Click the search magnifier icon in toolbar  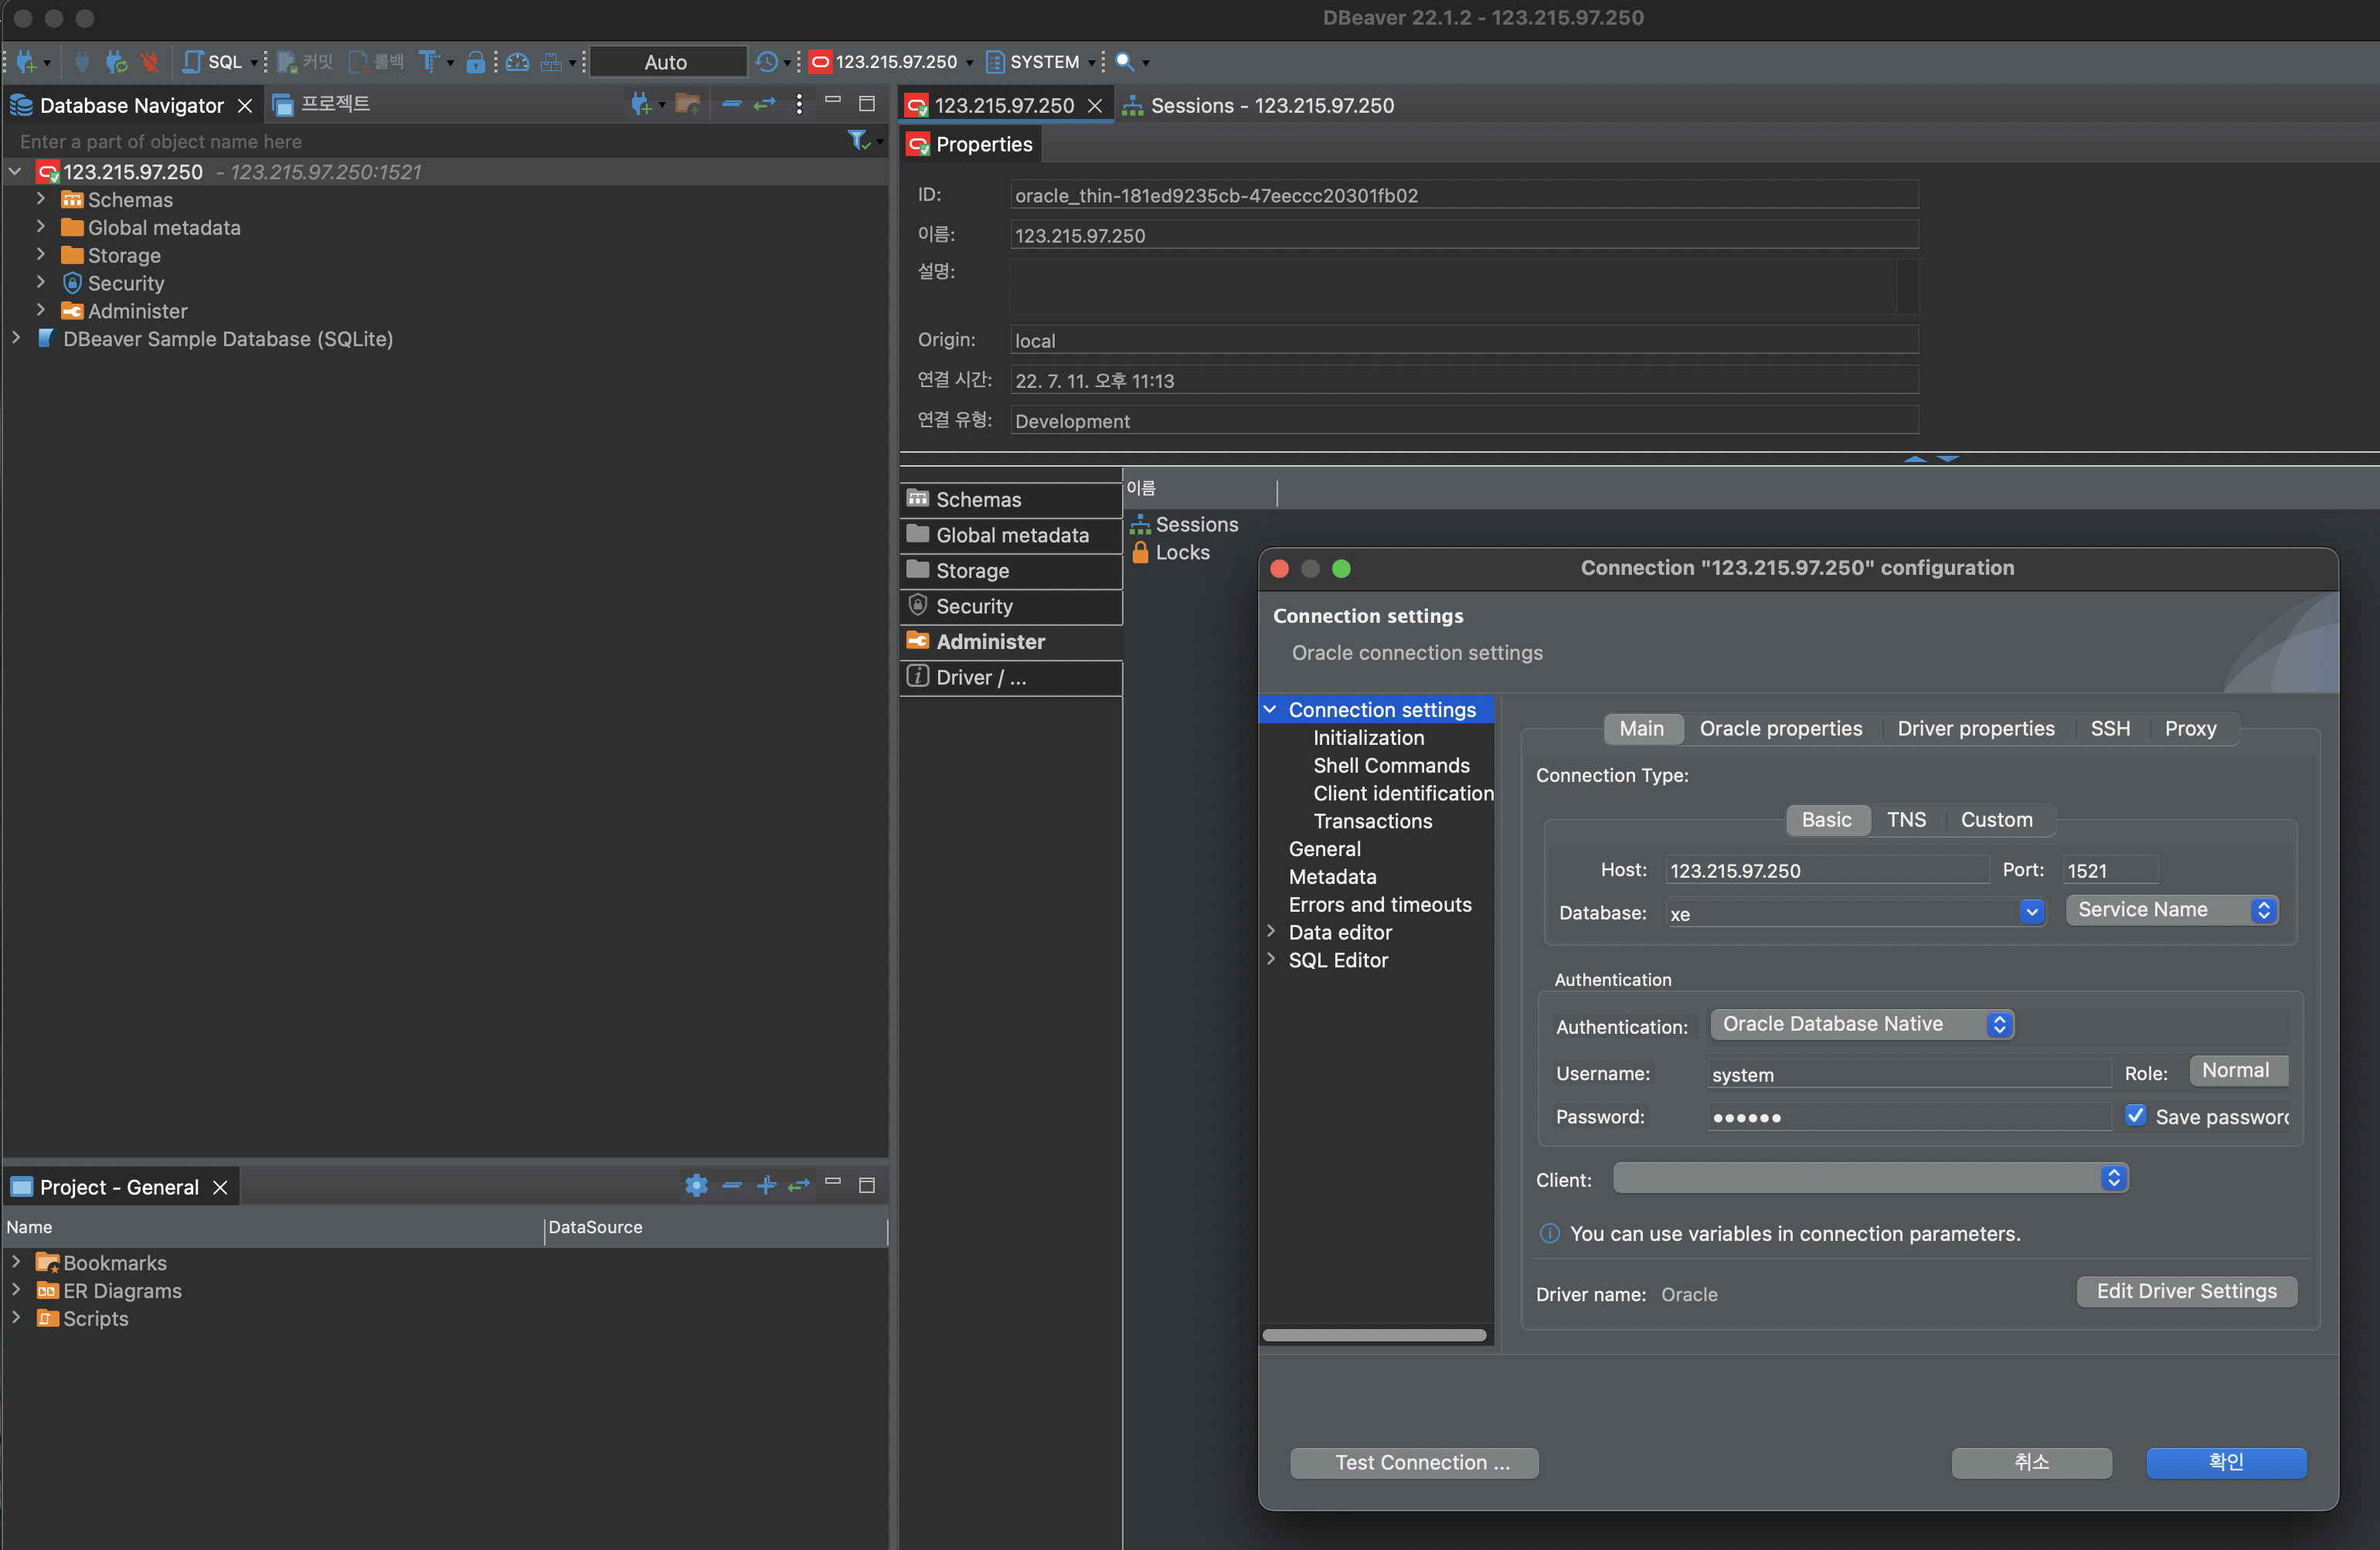1125,62
